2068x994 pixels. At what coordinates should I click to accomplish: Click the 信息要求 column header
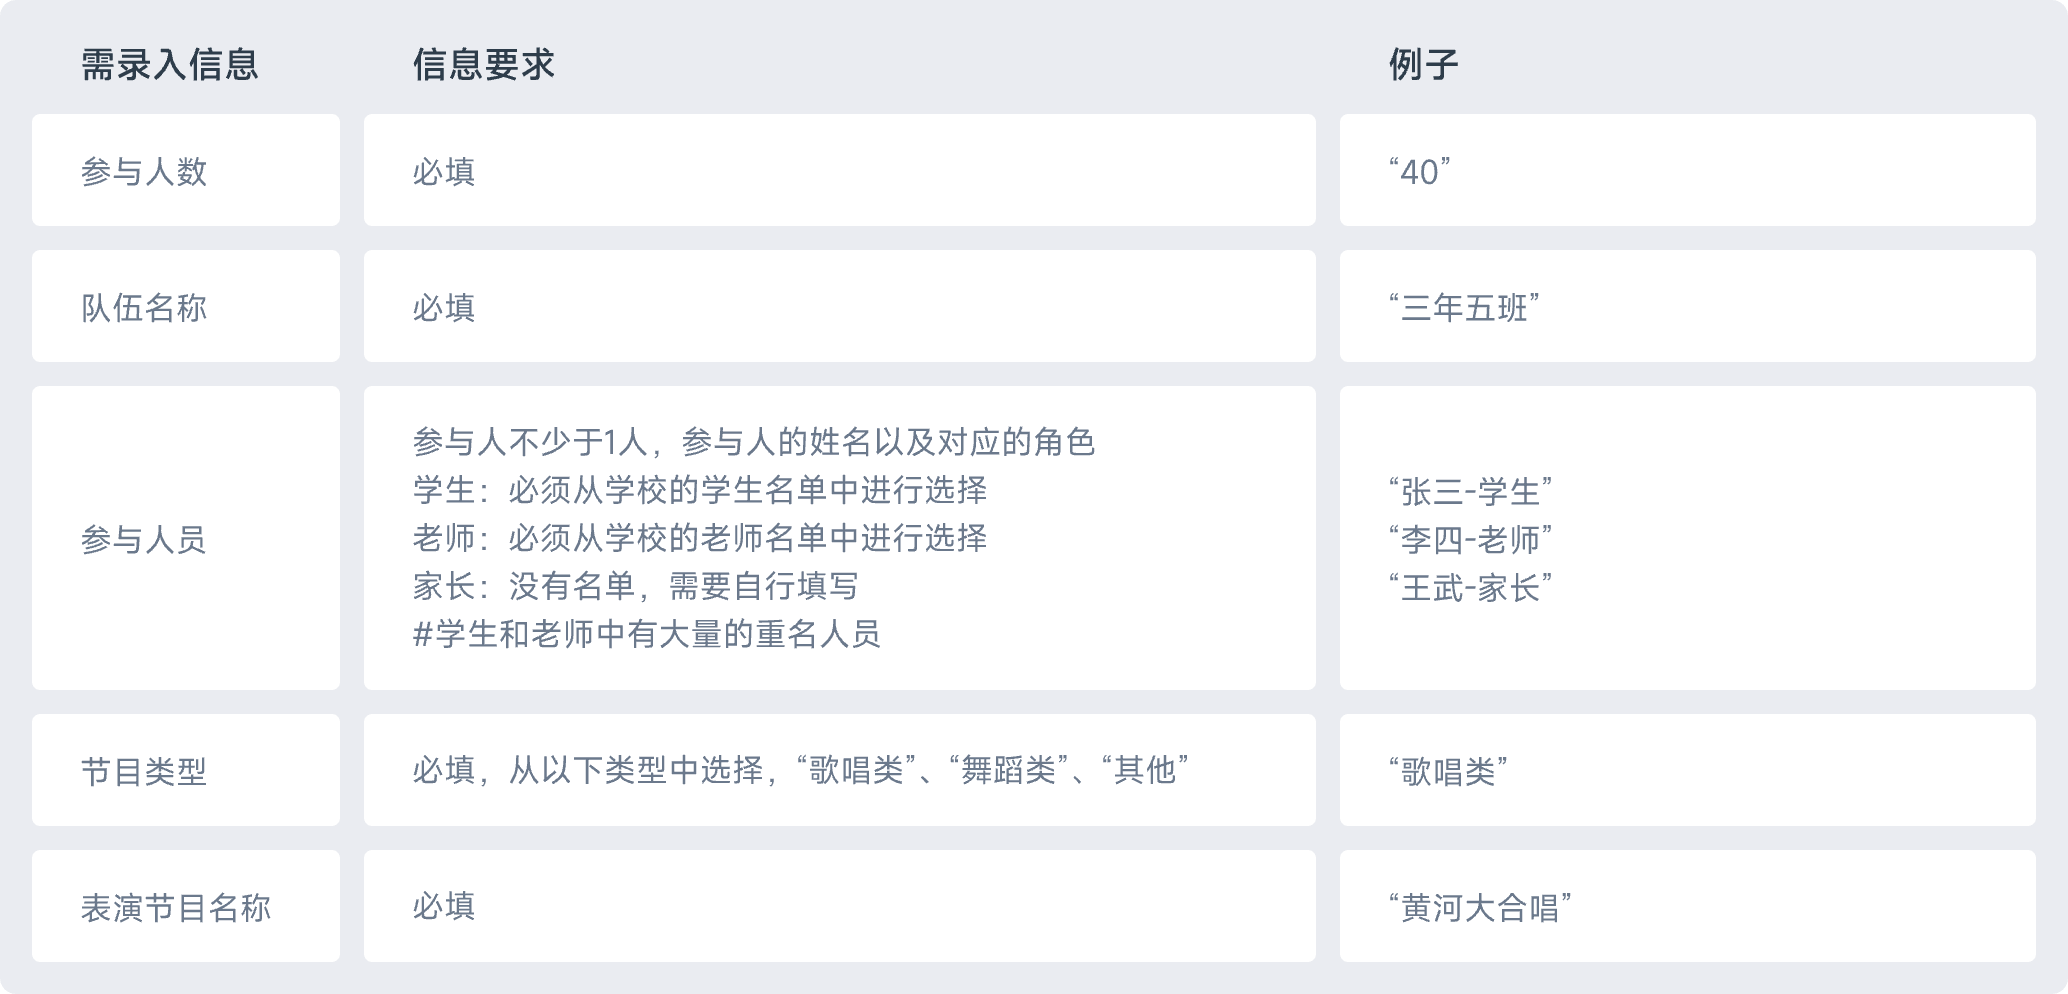tap(483, 65)
